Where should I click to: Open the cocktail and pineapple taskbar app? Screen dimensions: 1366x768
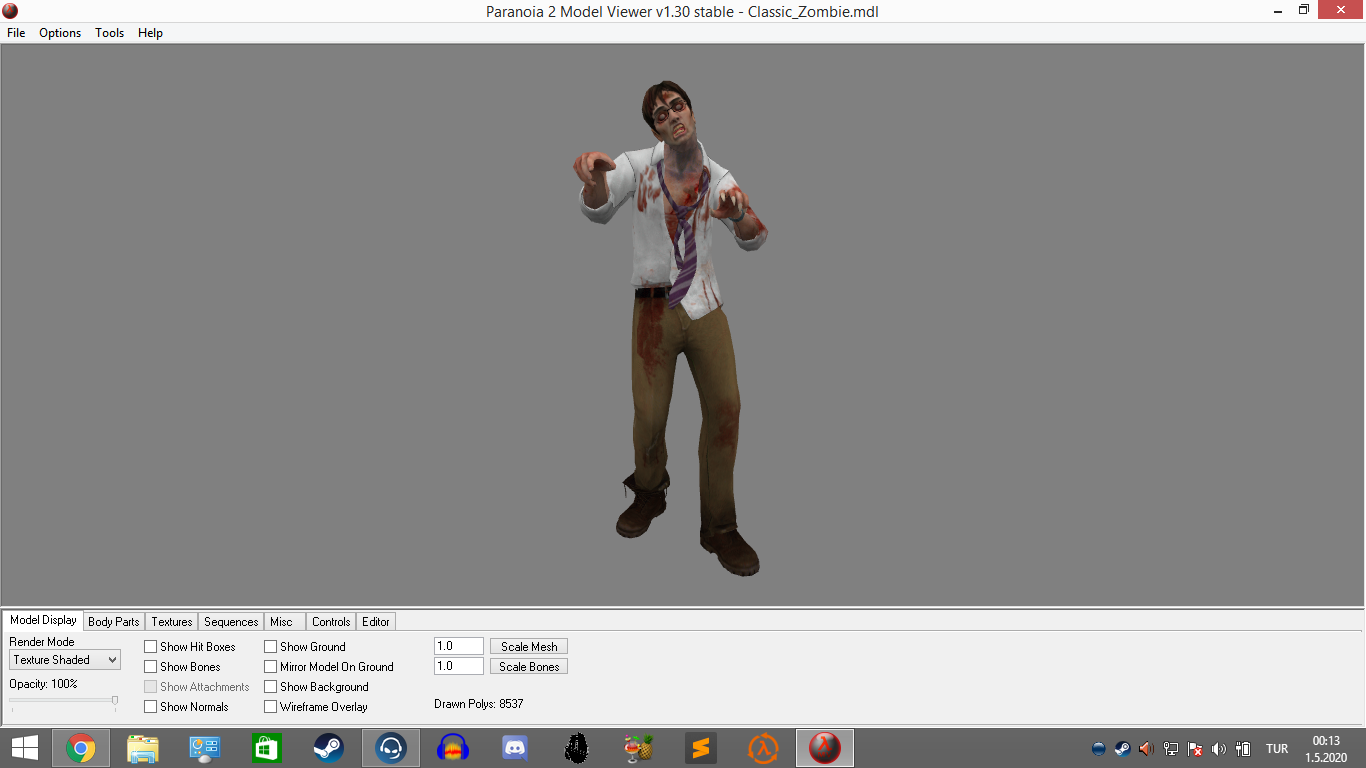pos(638,748)
